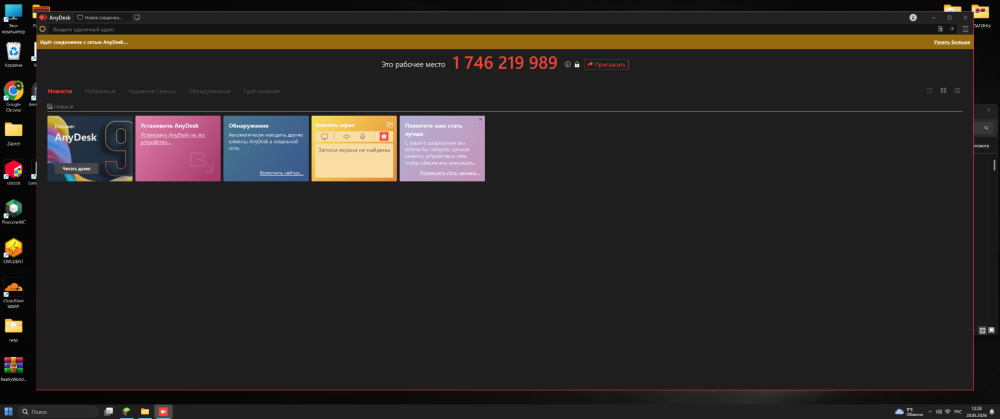Toggle speaker audio on Записать экран card
This screenshot has height=419, width=1000.
click(x=346, y=136)
